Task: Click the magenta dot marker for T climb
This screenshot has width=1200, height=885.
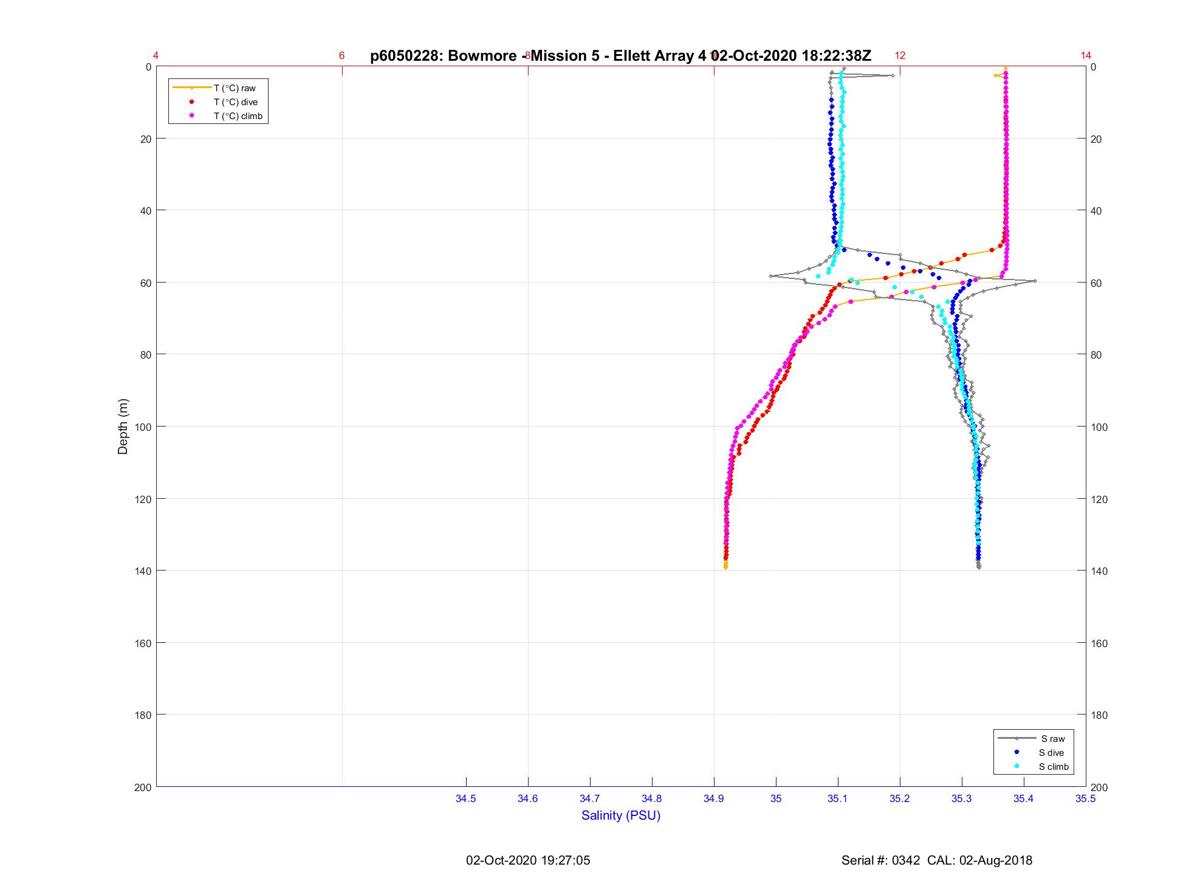Action: (x=191, y=116)
